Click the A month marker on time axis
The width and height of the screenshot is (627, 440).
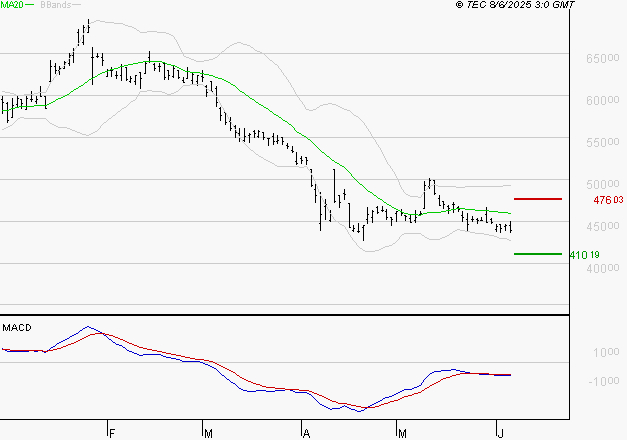pyautogui.click(x=306, y=433)
